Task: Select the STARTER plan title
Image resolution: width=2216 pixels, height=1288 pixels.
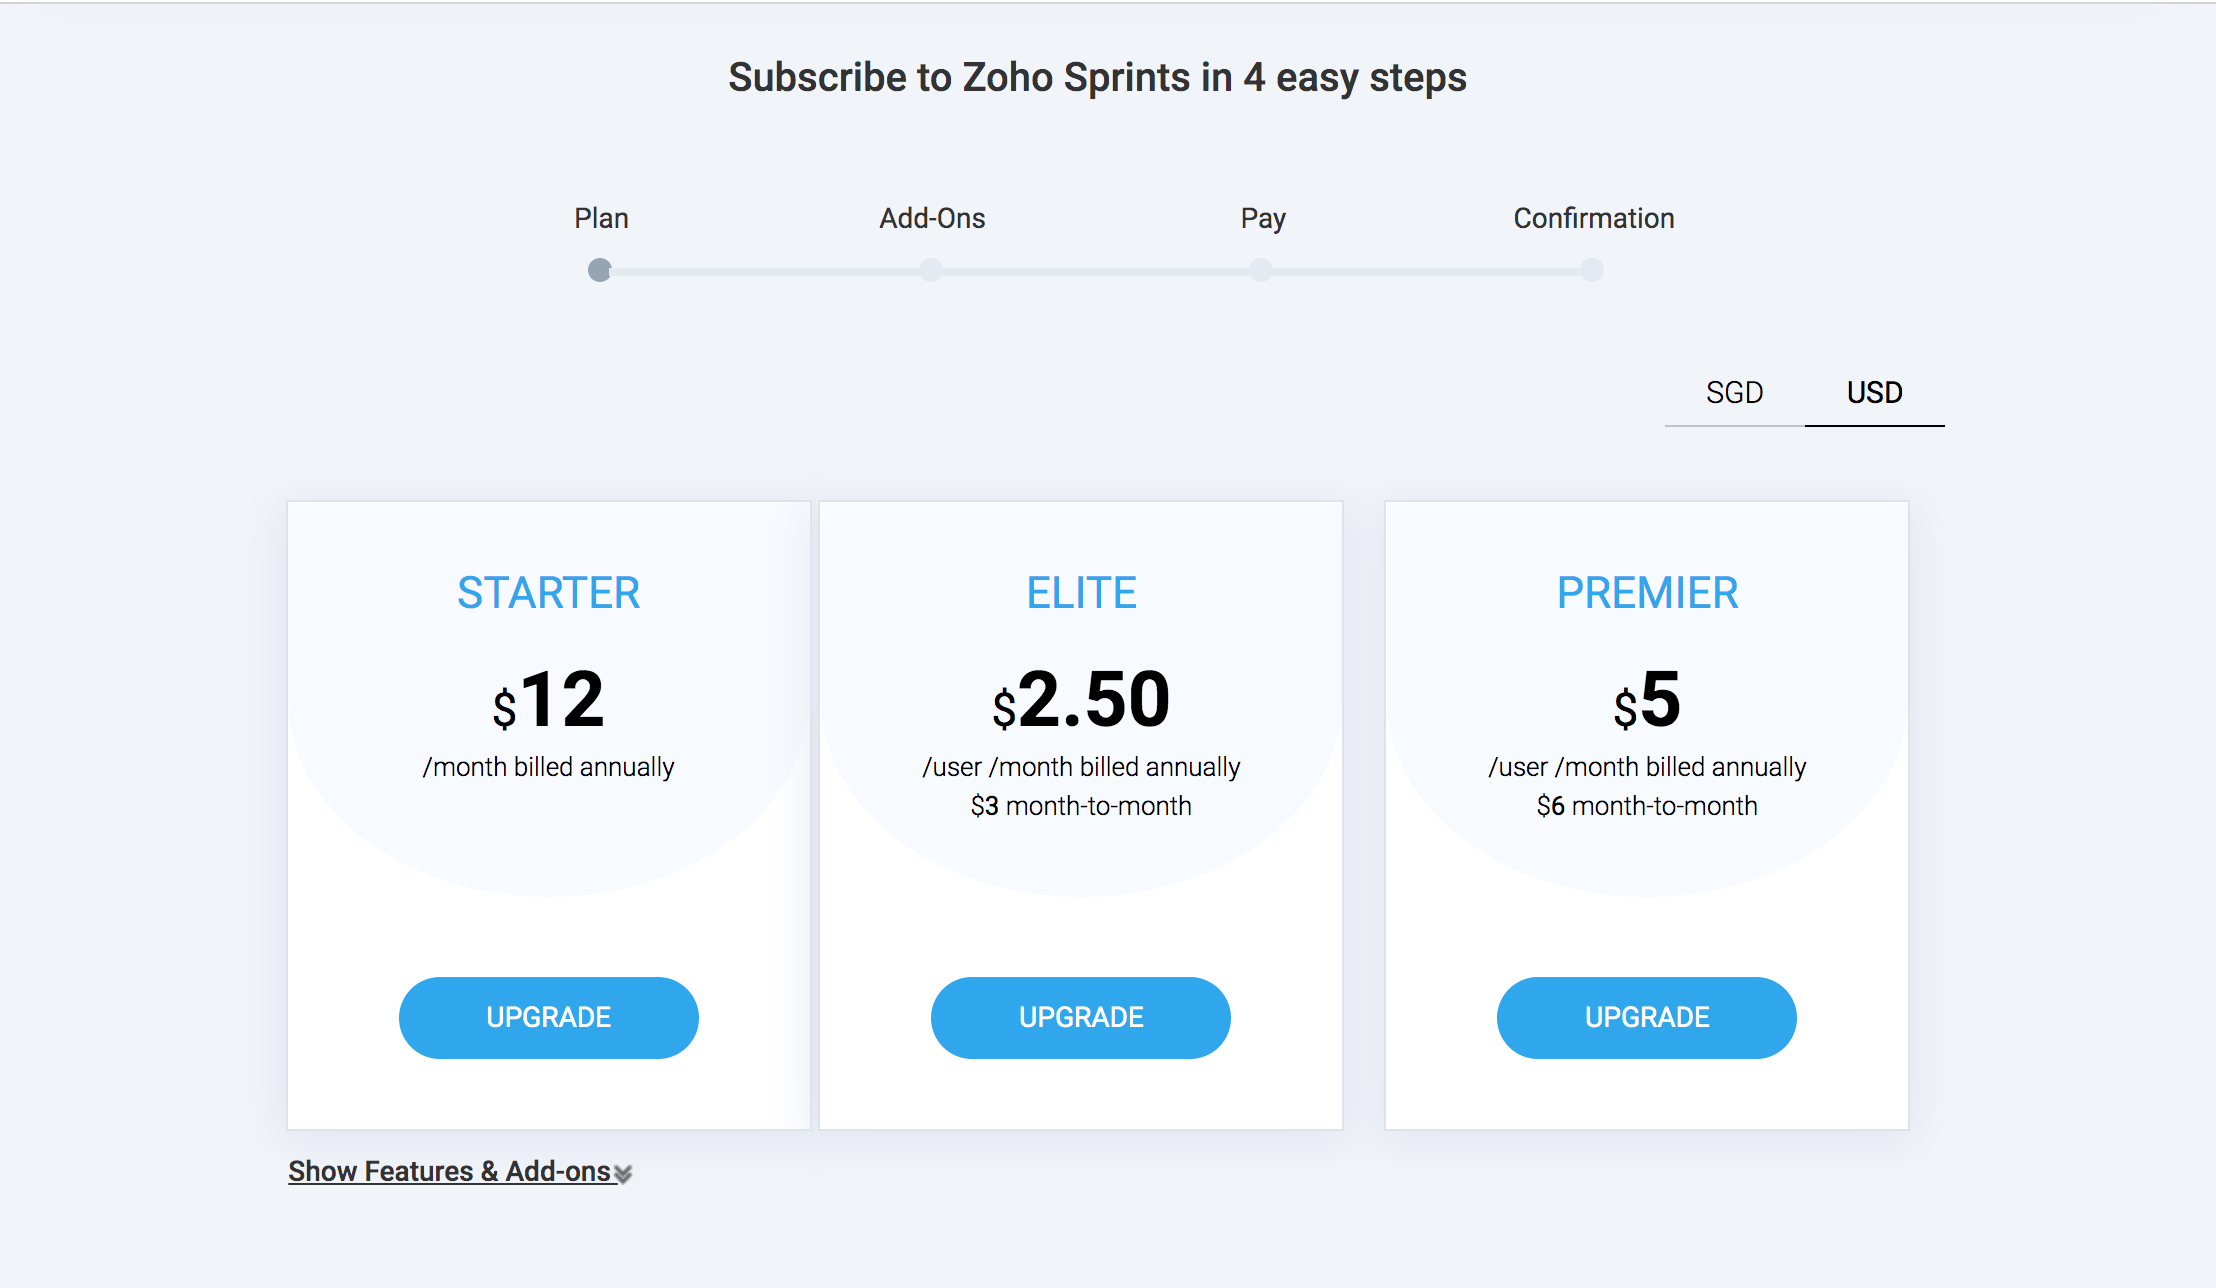Action: click(549, 593)
